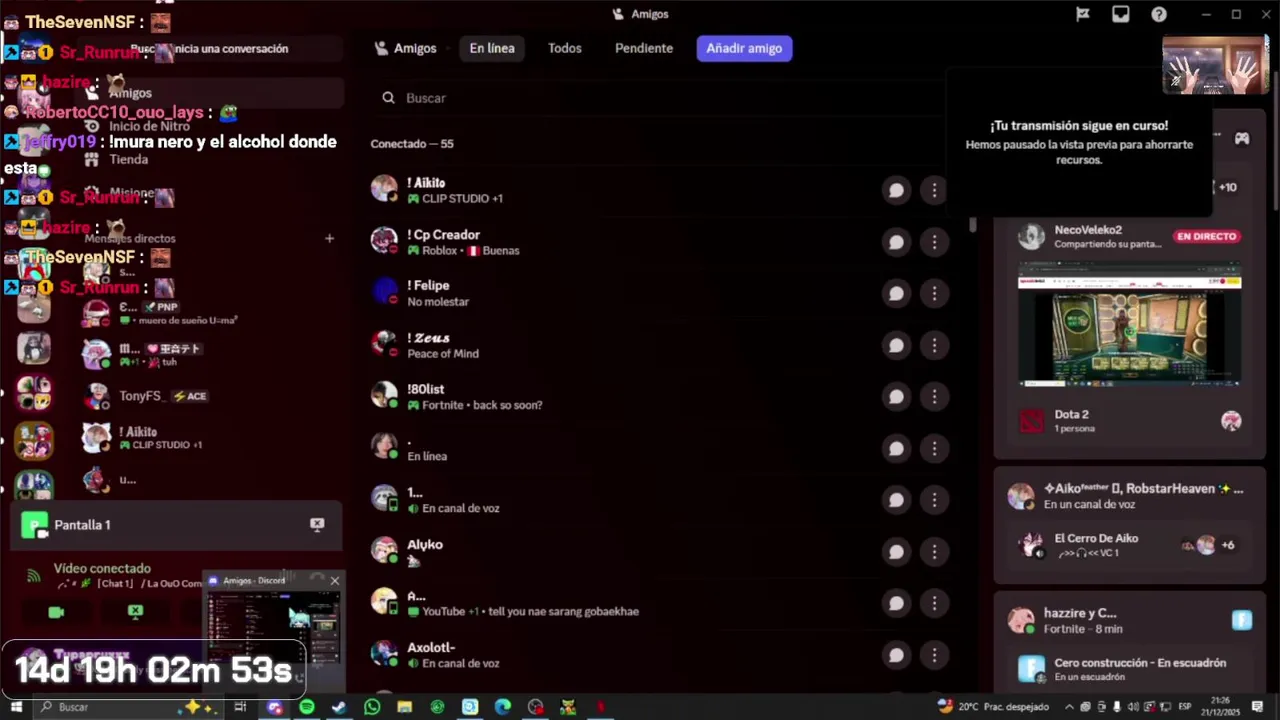Click the Añadir amigo button
This screenshot has width=1280, height=720.
click(x=744, y=48)
